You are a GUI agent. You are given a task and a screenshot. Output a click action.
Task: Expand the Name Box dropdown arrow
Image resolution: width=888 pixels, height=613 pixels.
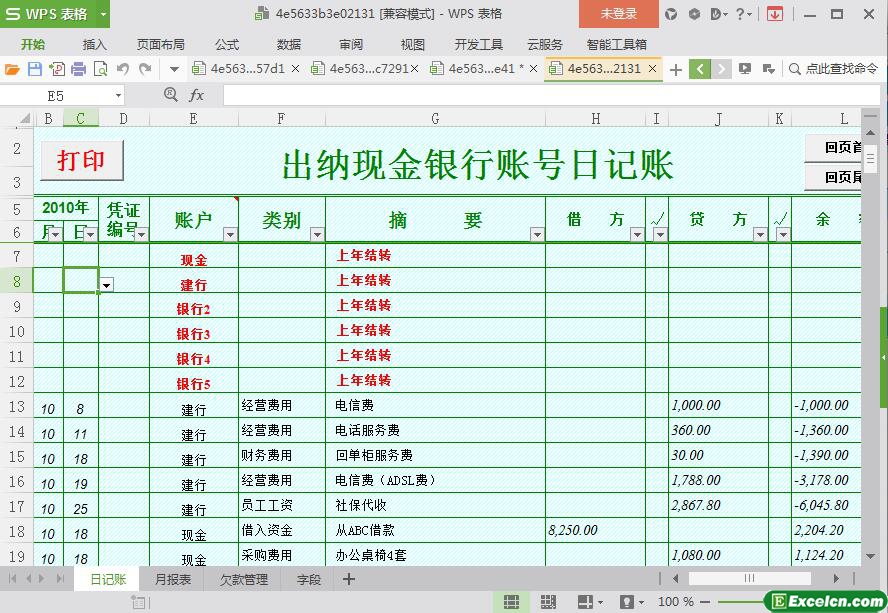118,95
